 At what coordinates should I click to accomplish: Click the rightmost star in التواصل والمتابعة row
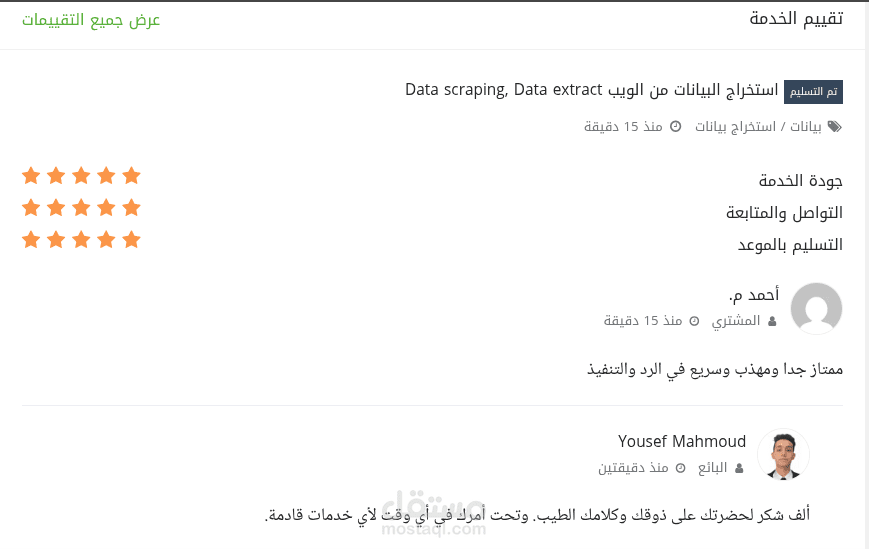click(x=131, y=208)
